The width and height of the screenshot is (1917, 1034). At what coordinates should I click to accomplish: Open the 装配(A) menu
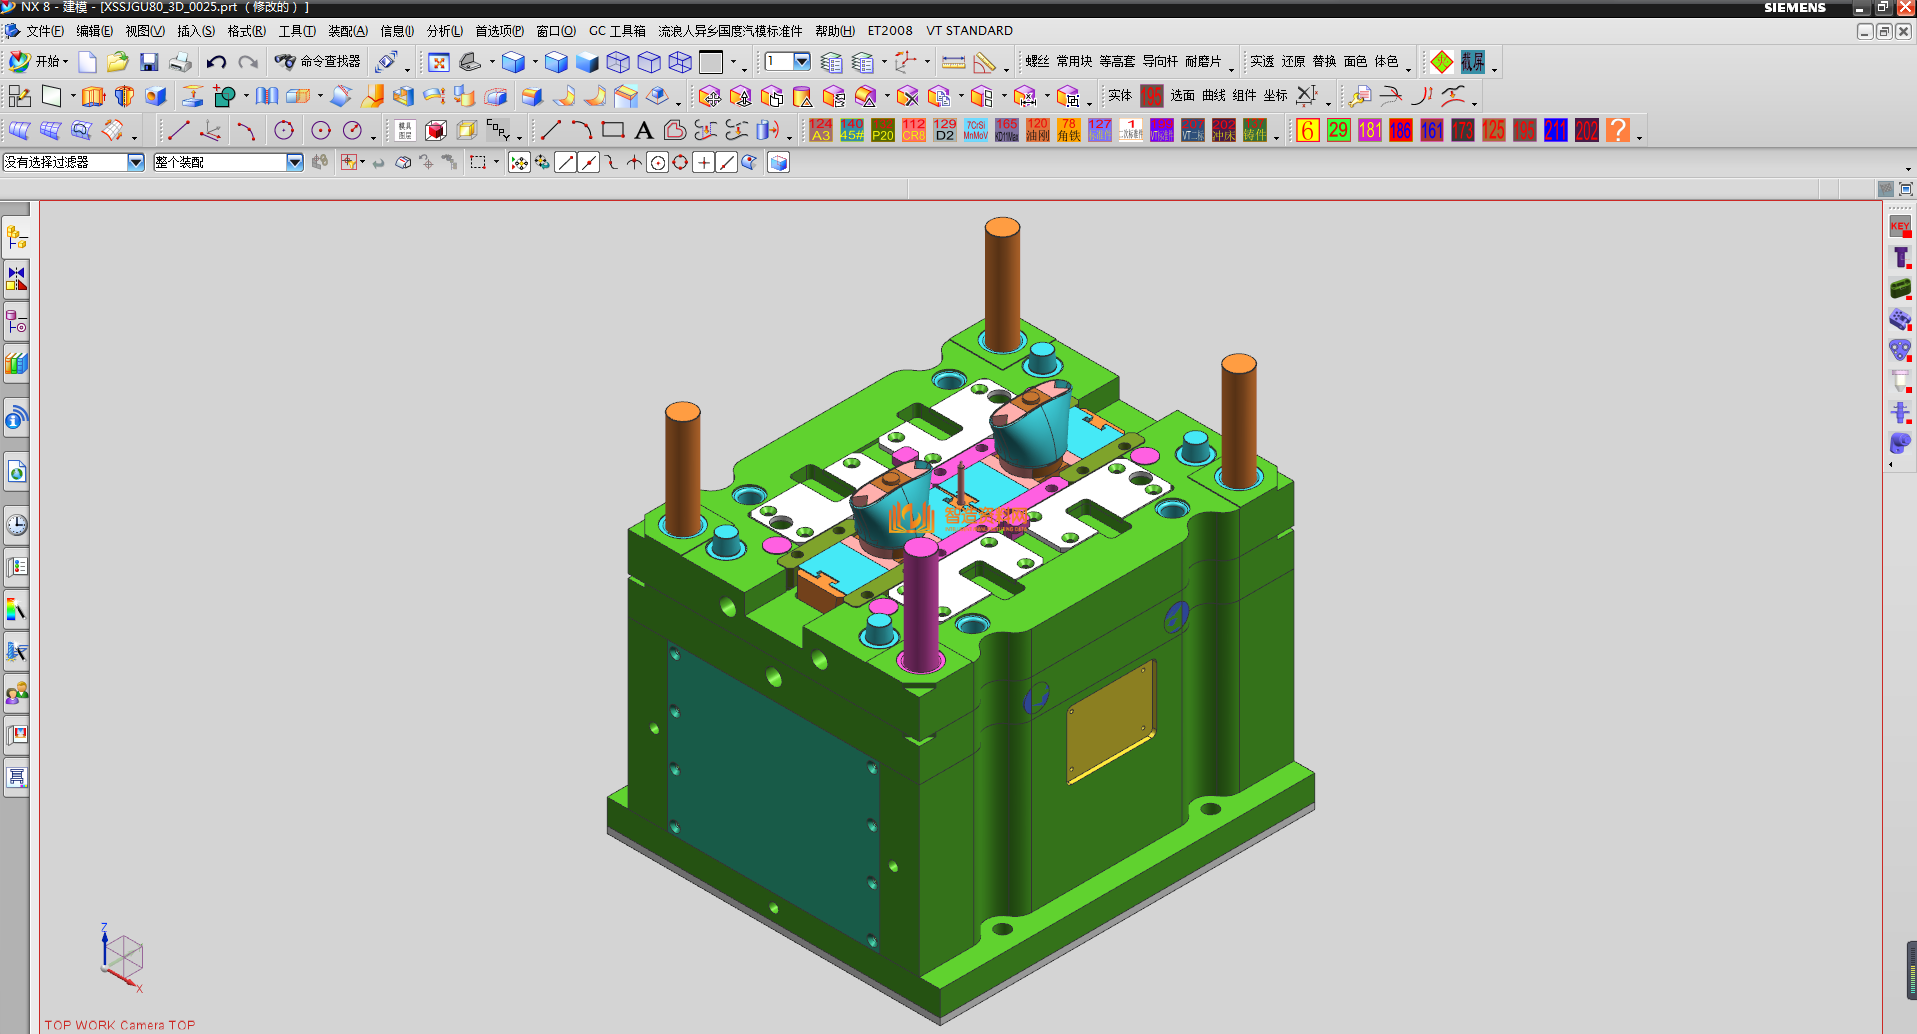(x=347, y=31)
